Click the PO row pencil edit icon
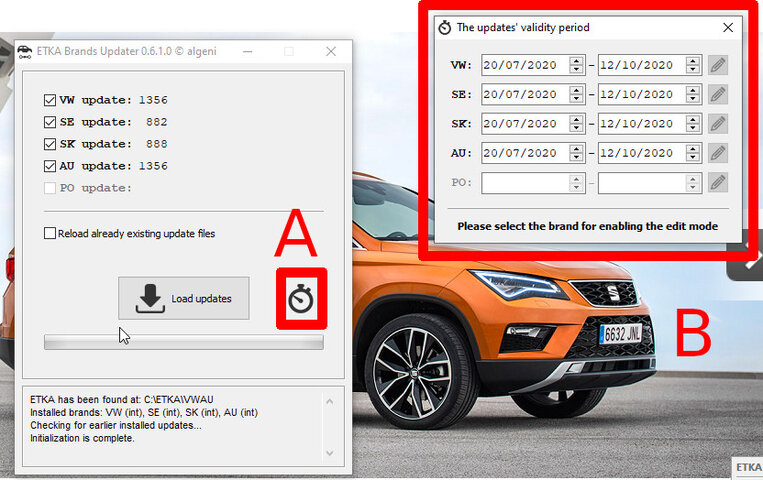Screen dimensions: 763x480 coord(718,183)
